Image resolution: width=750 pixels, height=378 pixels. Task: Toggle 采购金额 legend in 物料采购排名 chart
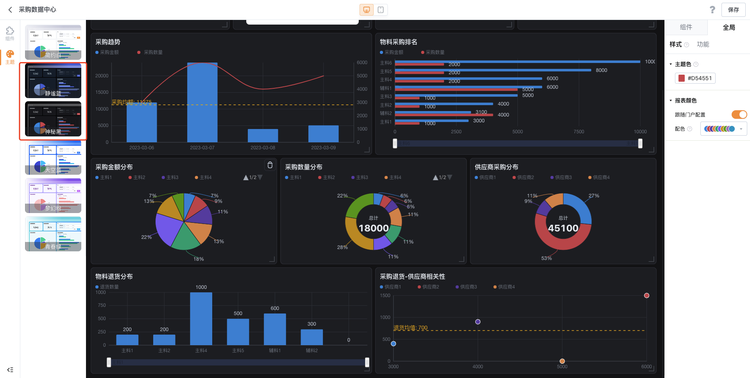point(392,52)
